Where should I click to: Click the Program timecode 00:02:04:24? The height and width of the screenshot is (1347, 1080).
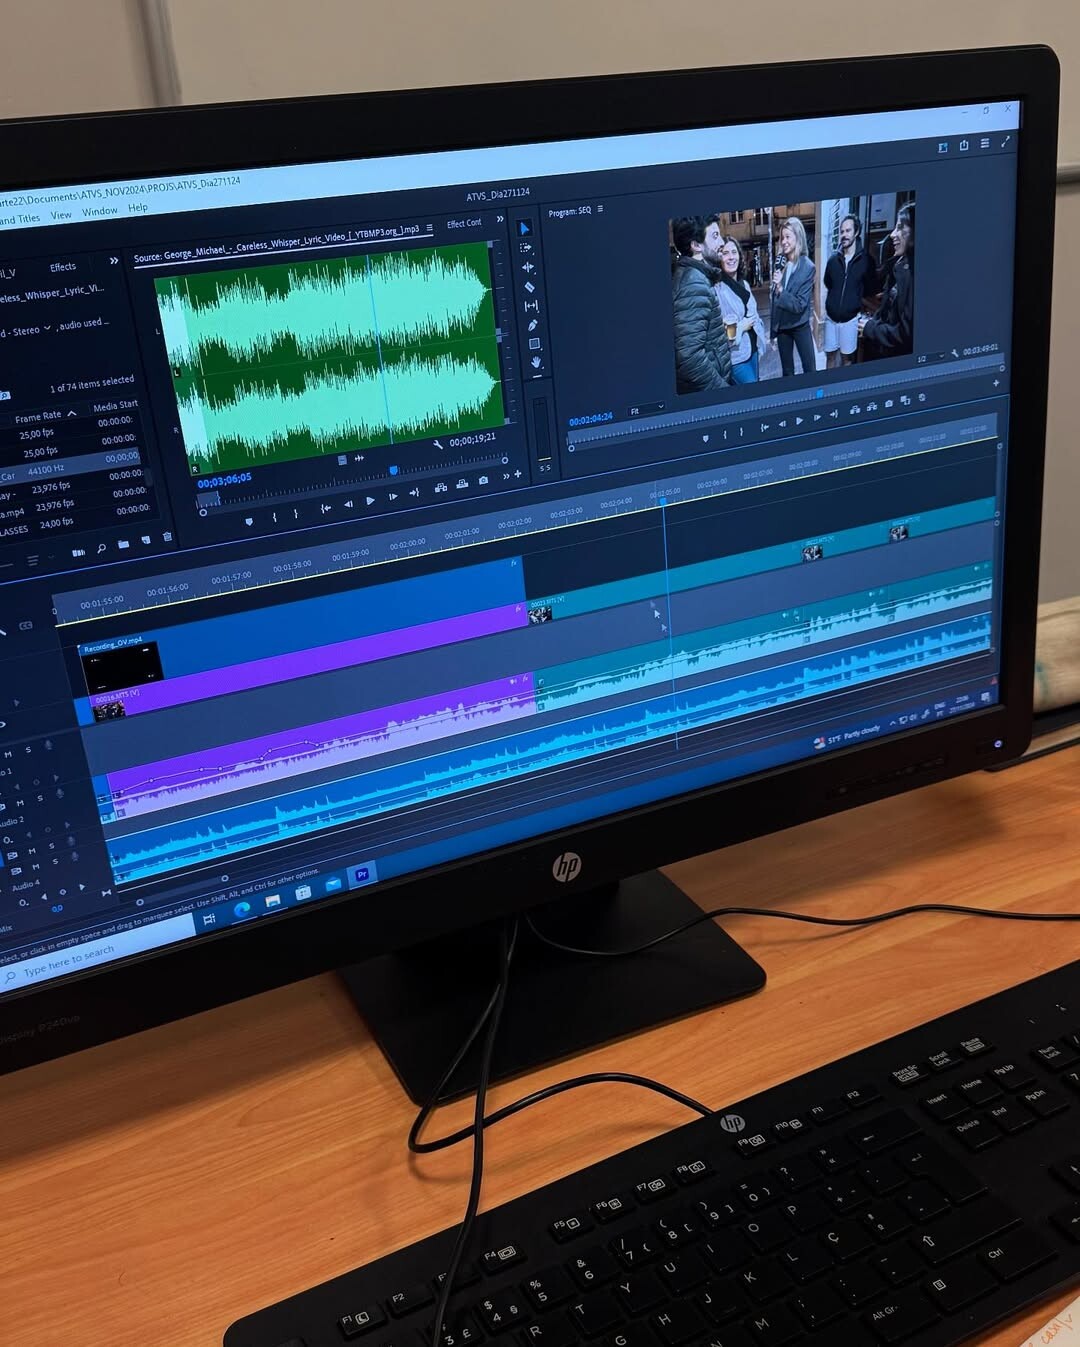pos(590,419)
